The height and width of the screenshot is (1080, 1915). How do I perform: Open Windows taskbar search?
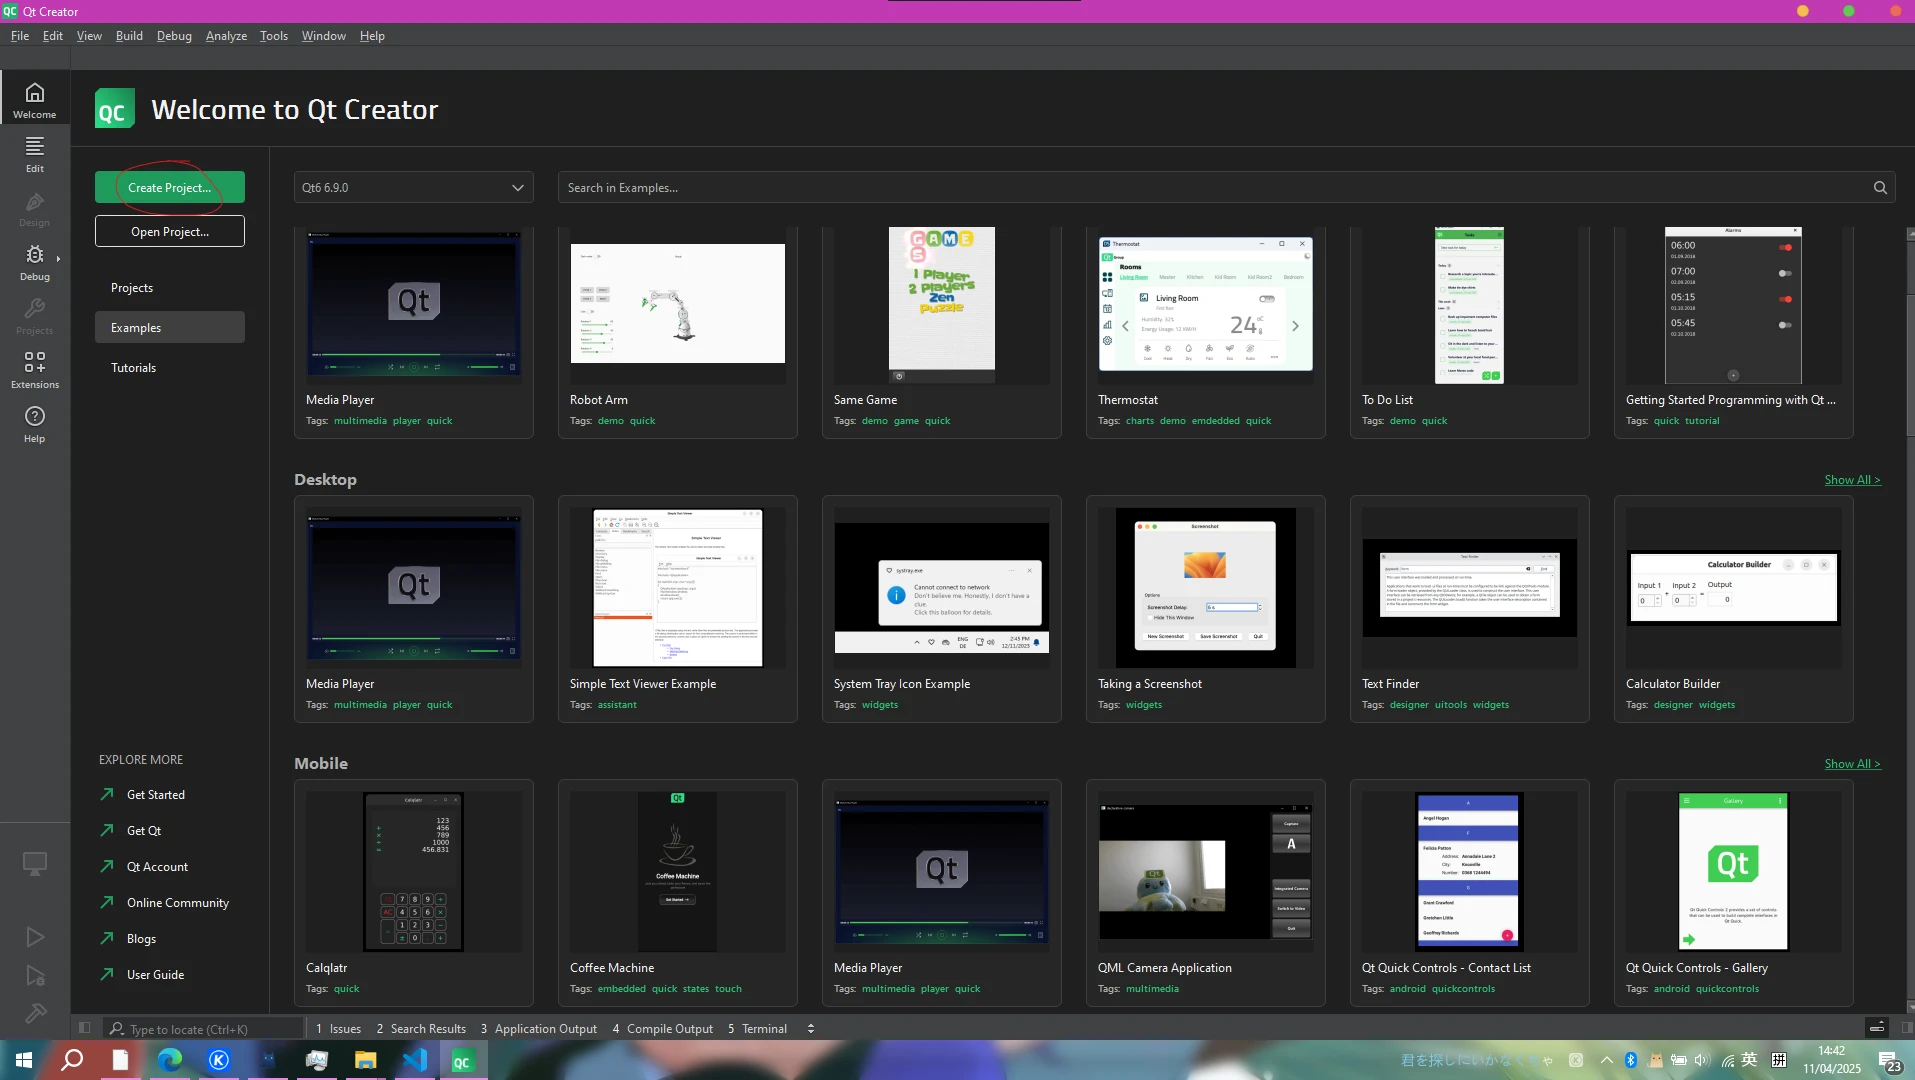(x=72, y=1060)
